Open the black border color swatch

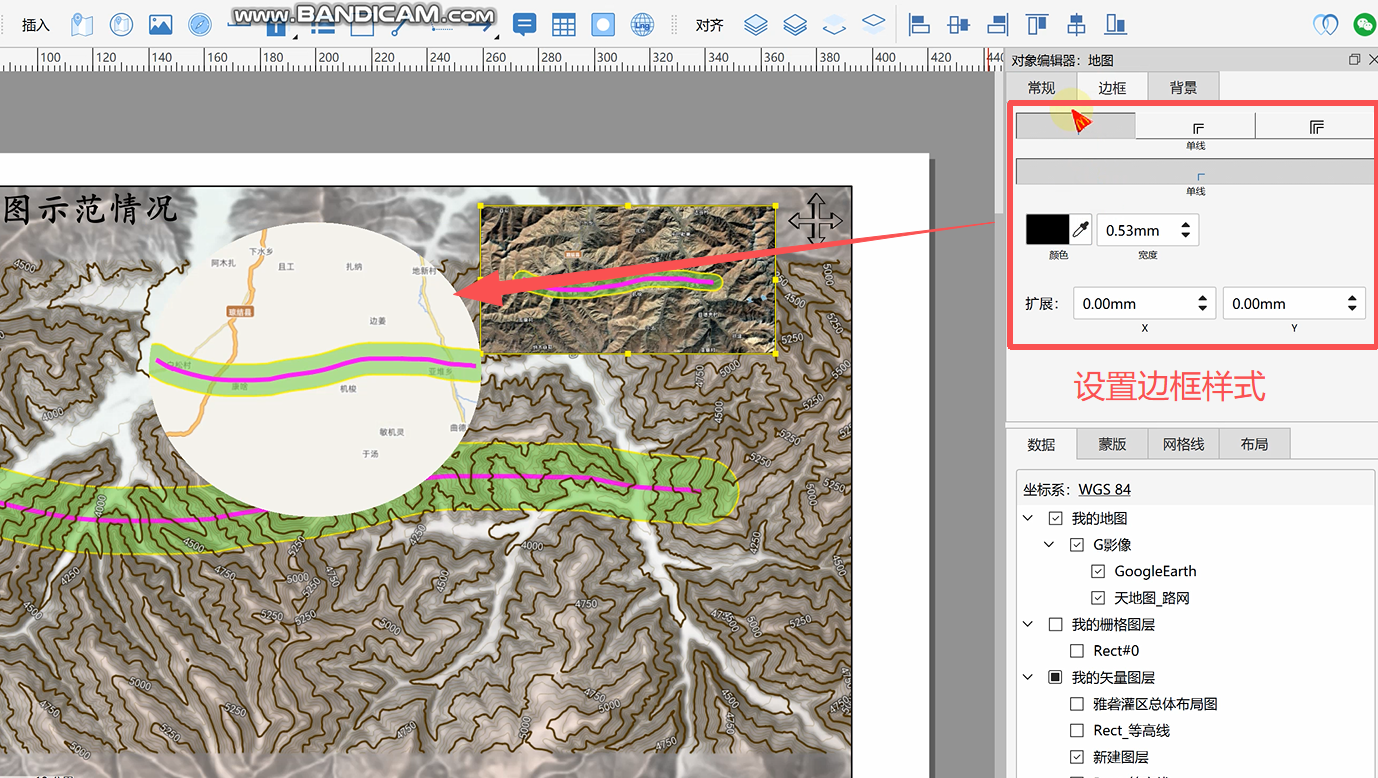click(1047, 230)
